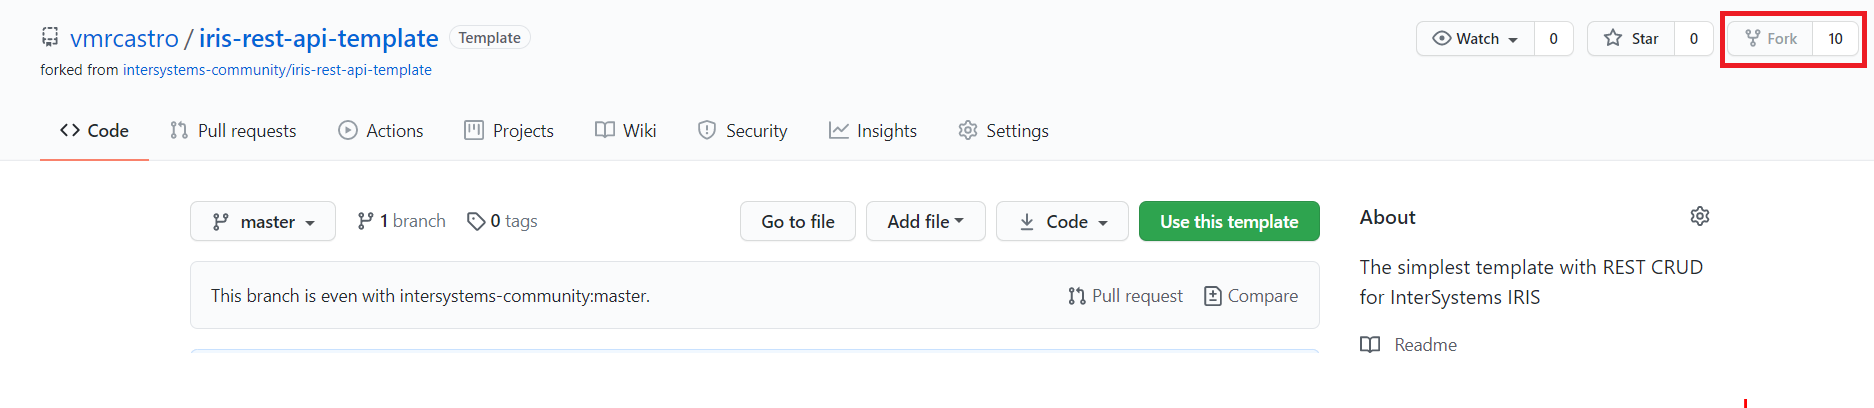Click the branch icon next to 1 branch
1874x408 pixels.
pyautogui.click(x=366, y=221)
